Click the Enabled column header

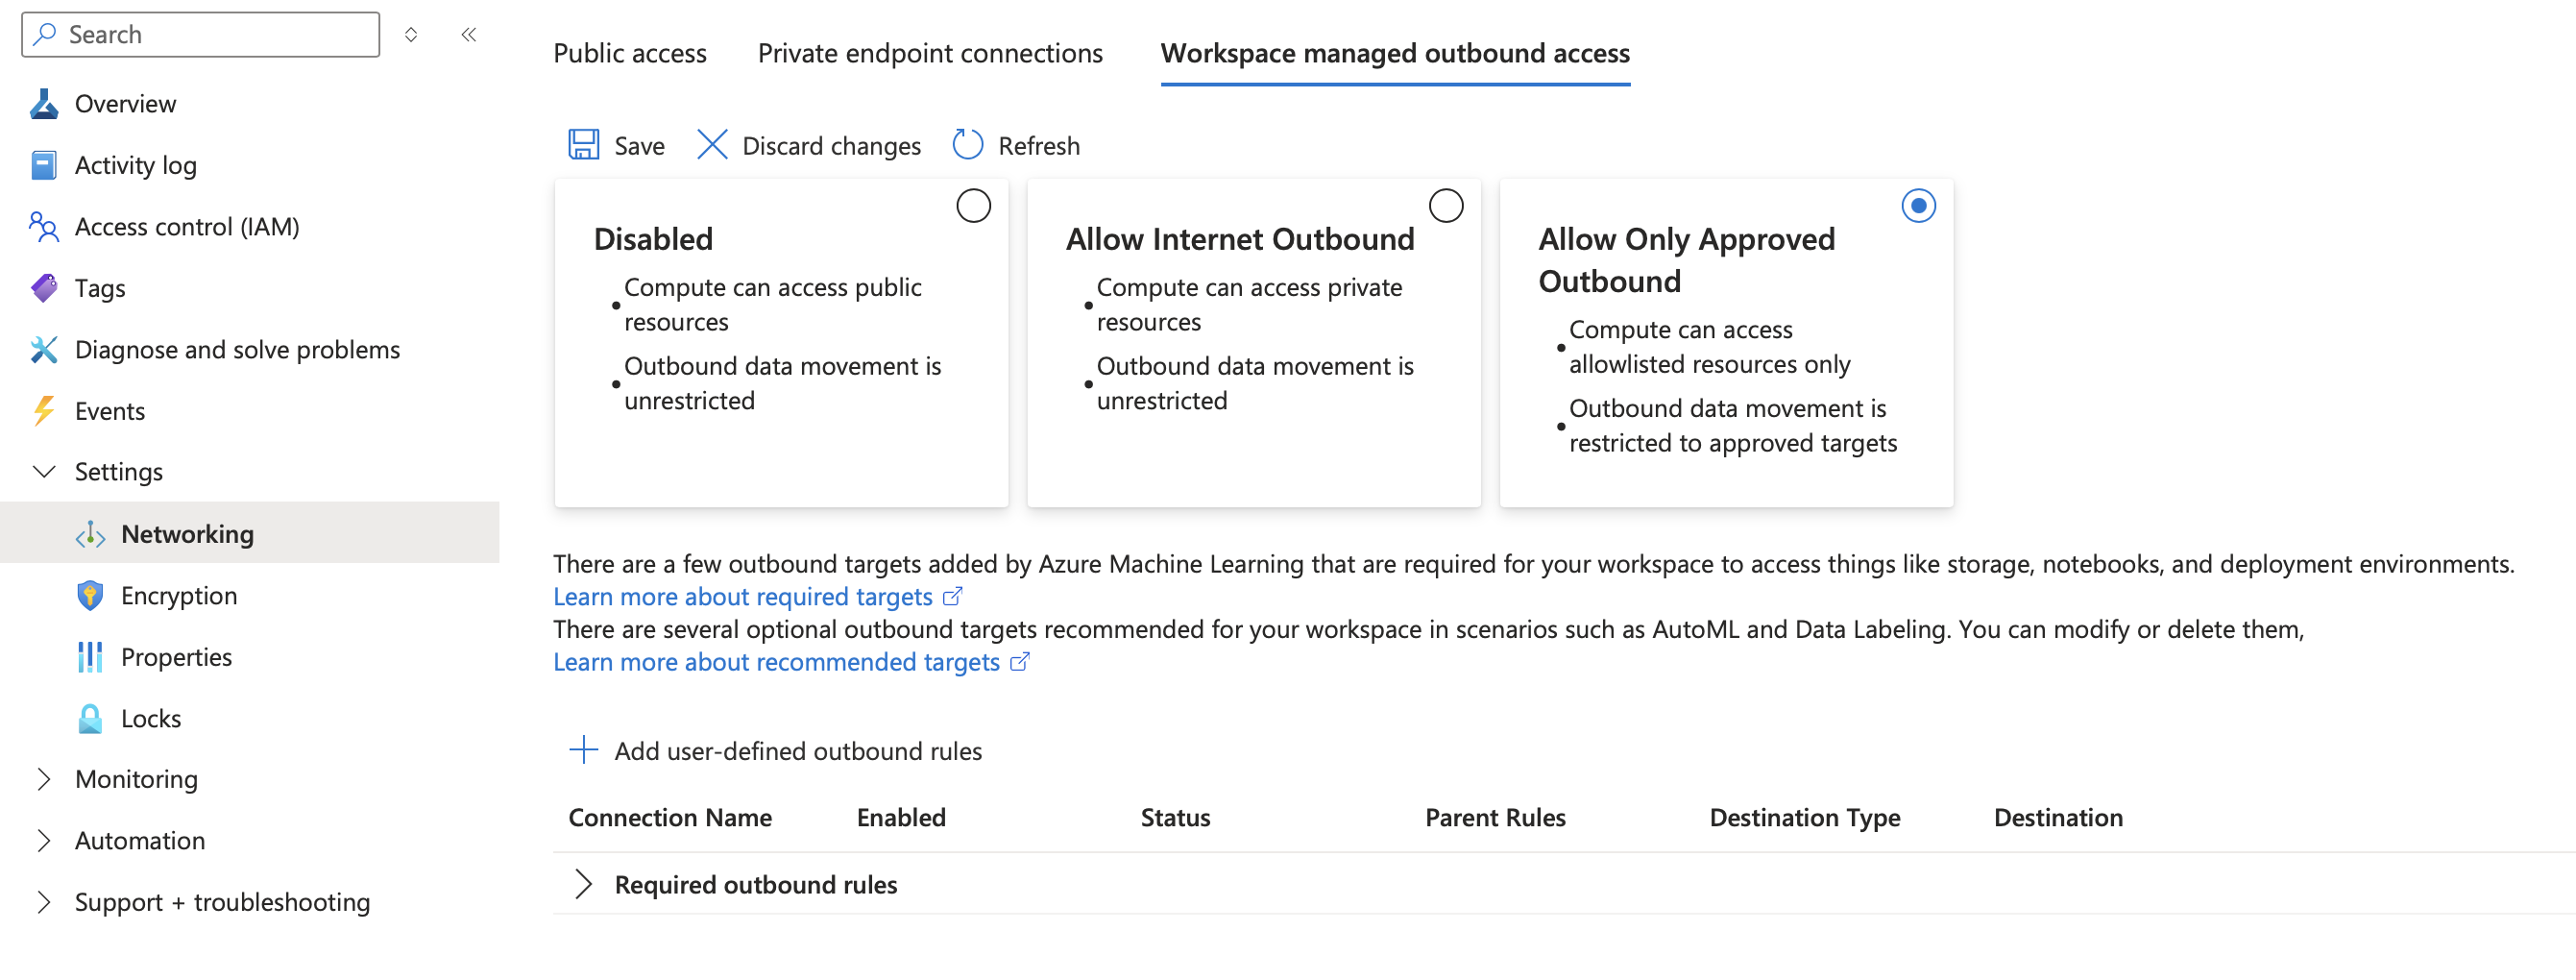901,818
